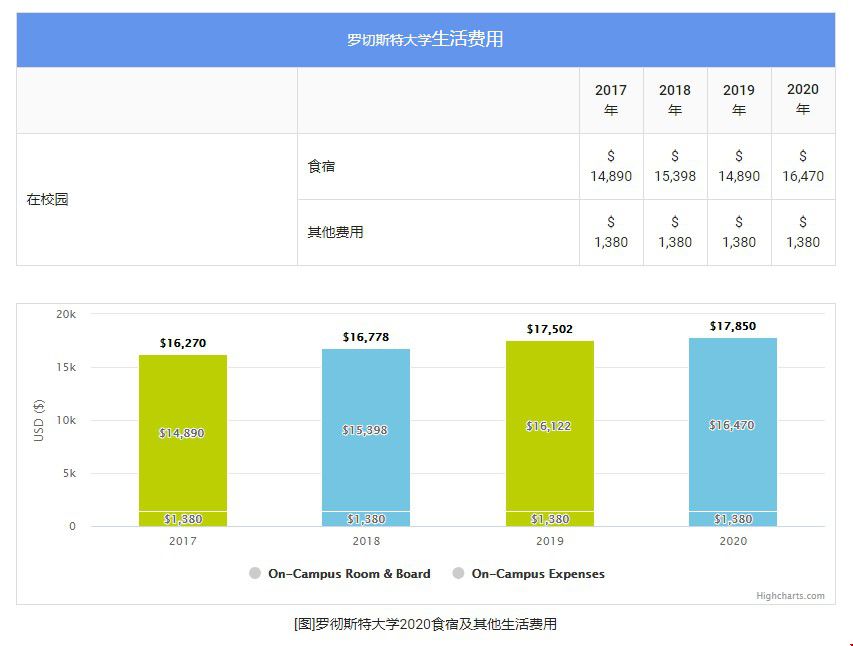Screen dimensions: 853x646
Task: Select the $1,380 label in the 2020 bar
Action: 733,519
